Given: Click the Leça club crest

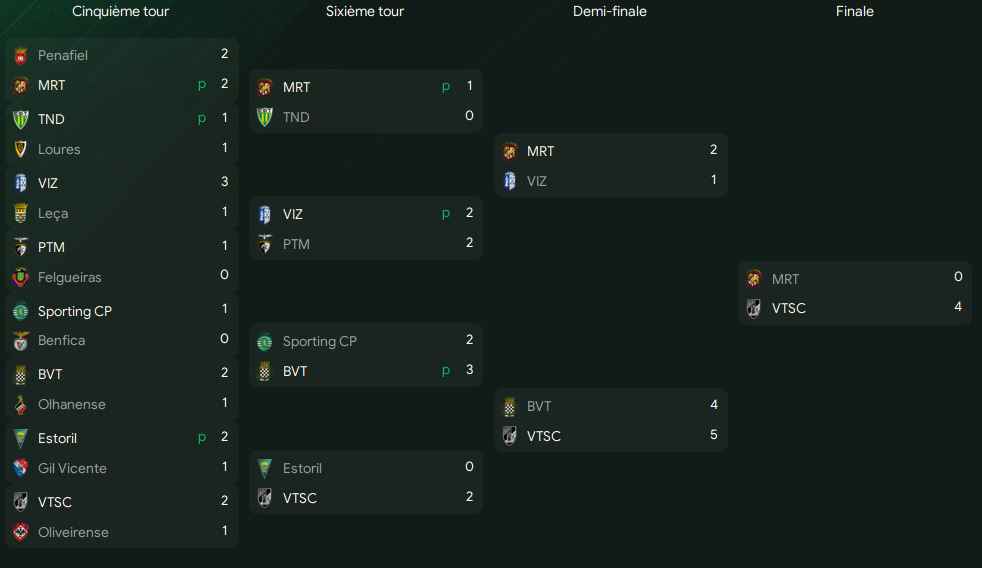Looking at the screenshot, I should 20,213.
